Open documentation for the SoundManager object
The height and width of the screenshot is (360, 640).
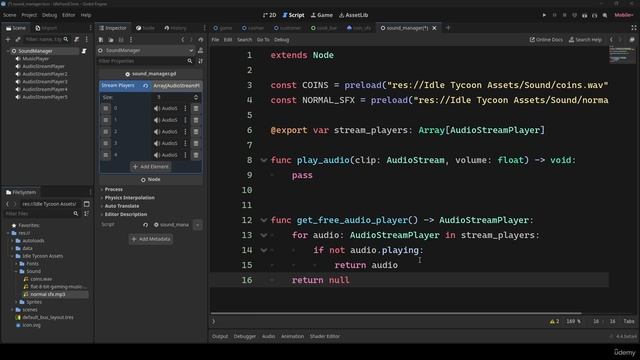point(200,51)
